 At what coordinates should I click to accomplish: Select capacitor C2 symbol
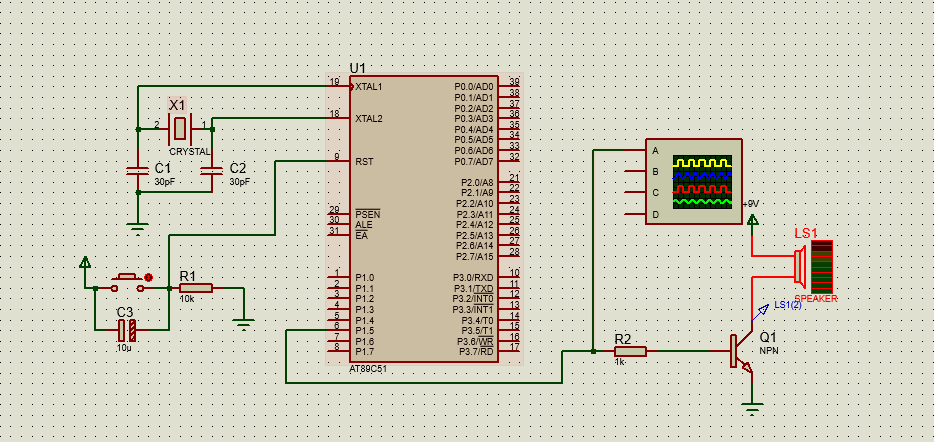point(212,170)
